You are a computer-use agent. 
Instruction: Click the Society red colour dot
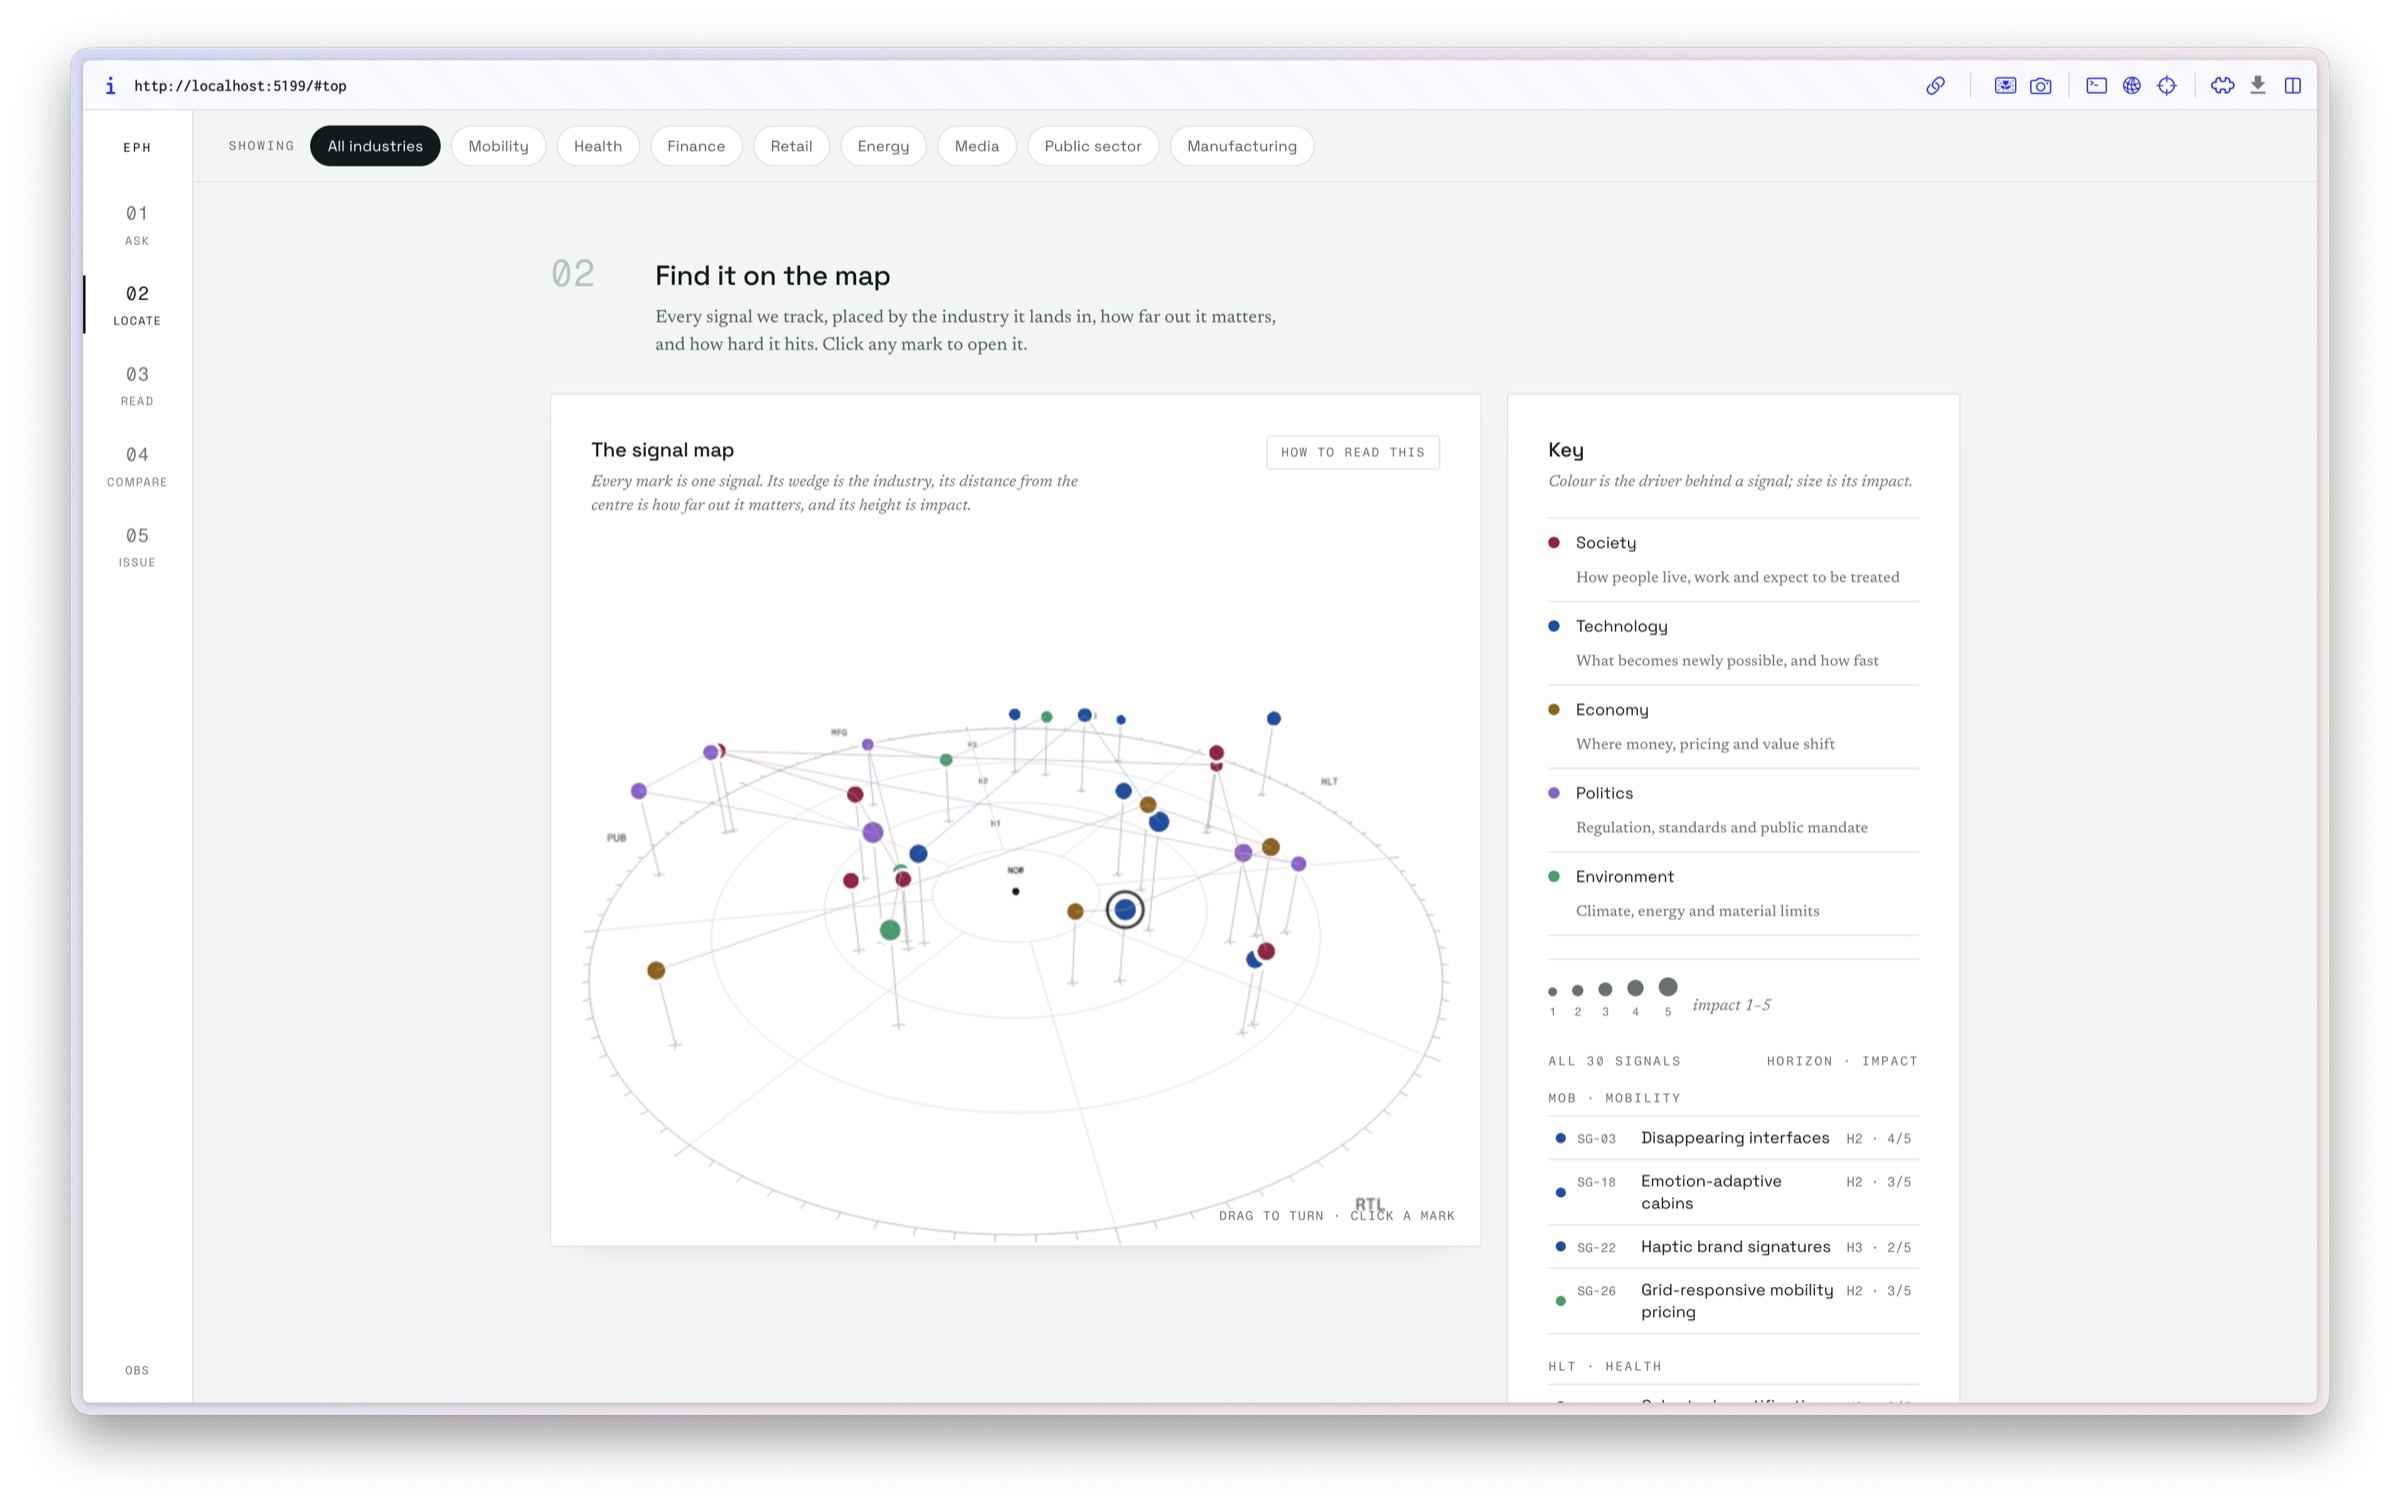(x=1554, y=543)
